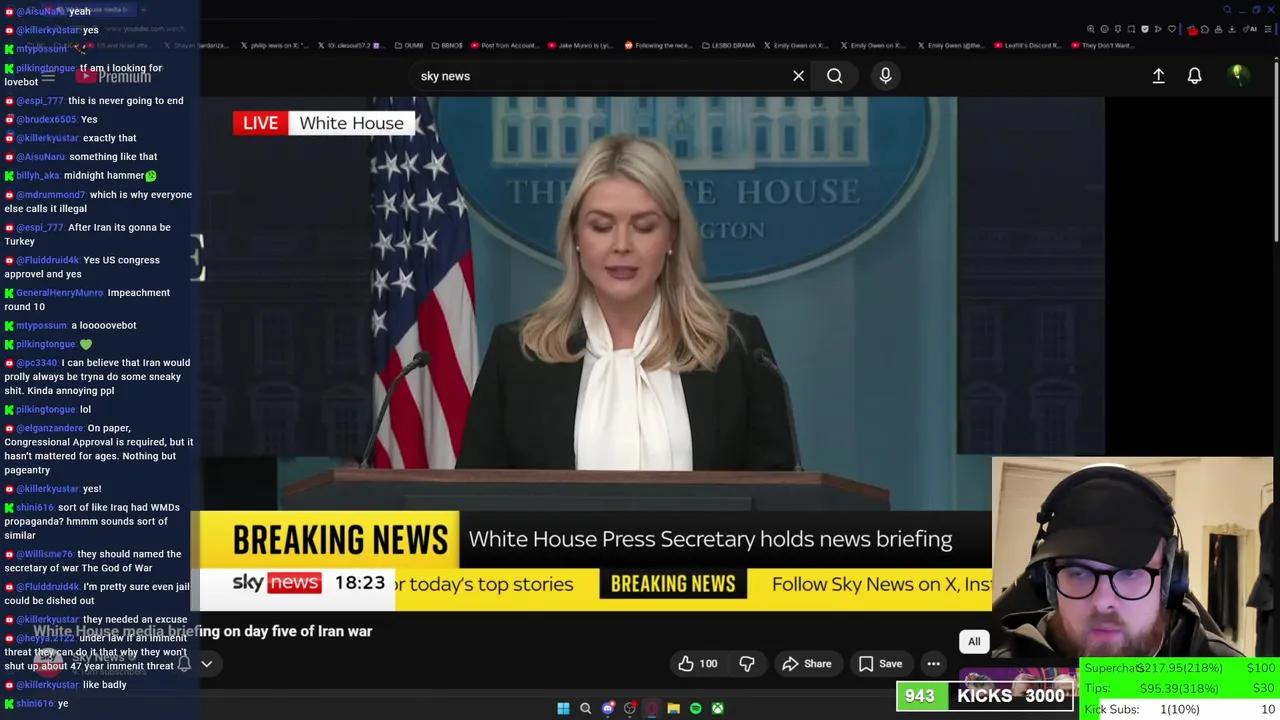This screenshot has height=720, width=1280.
Task: Click the browser zoom icon in address bar
Action: pyautogui.click(x=1090, y=29)
